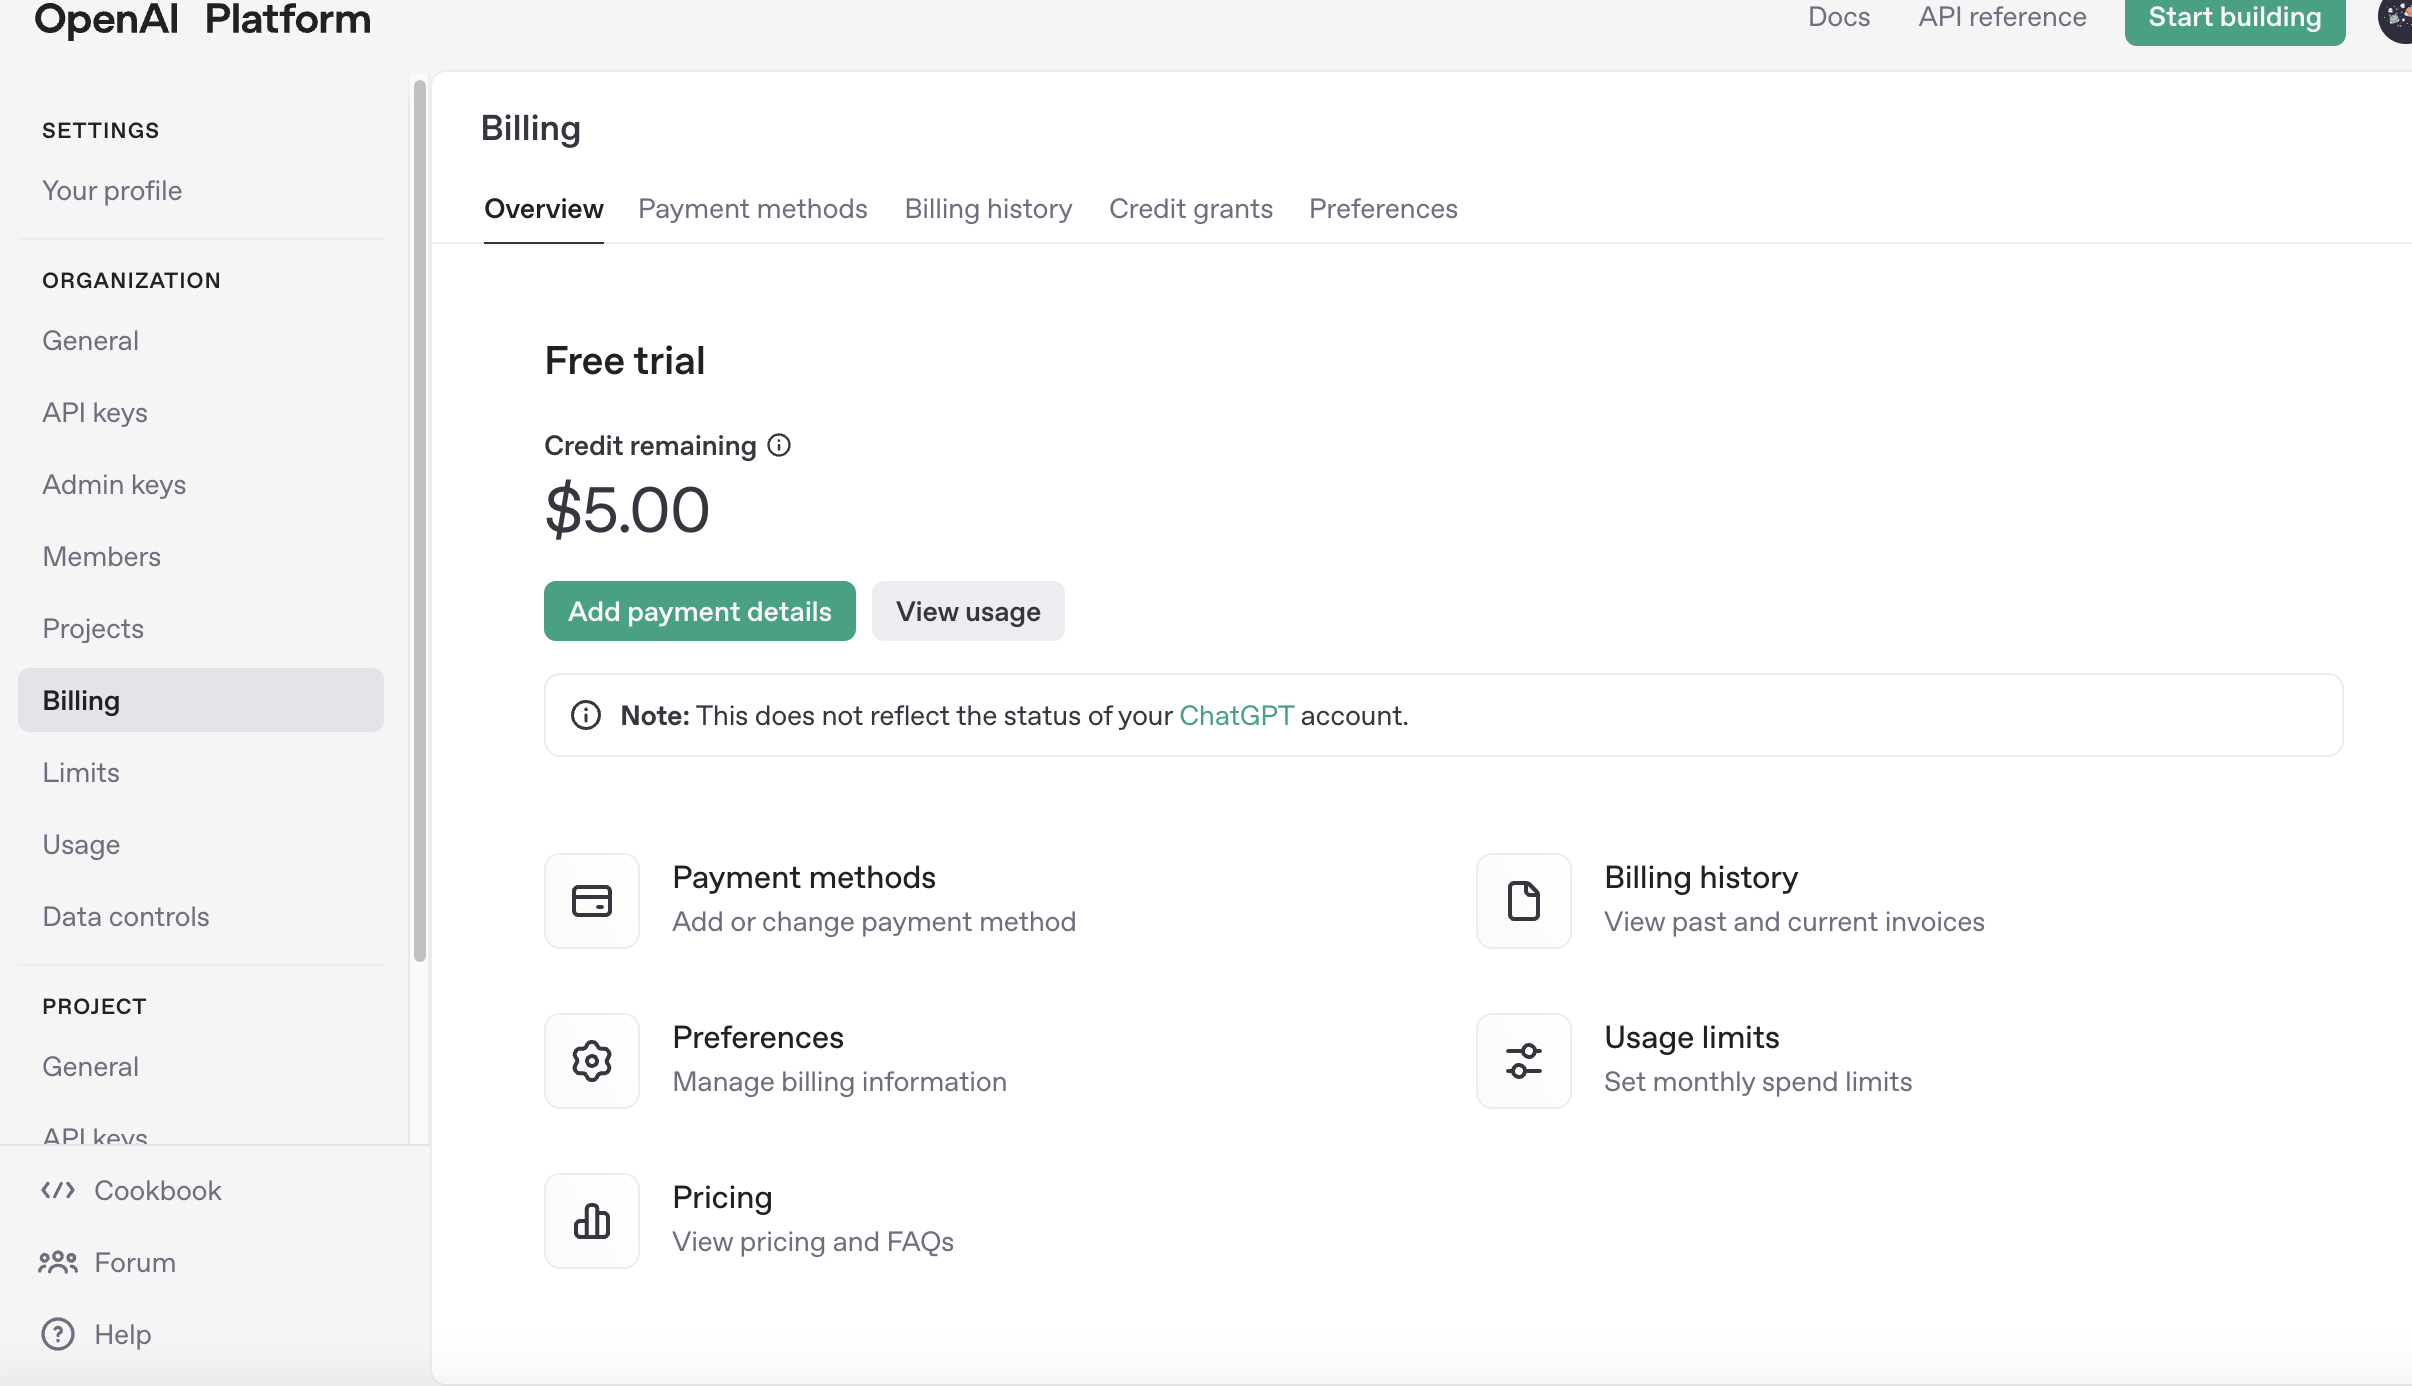Open API keys under Organization
Image resolution: width=2412 pixels, height=1386 pixels.
pos(95,413)
